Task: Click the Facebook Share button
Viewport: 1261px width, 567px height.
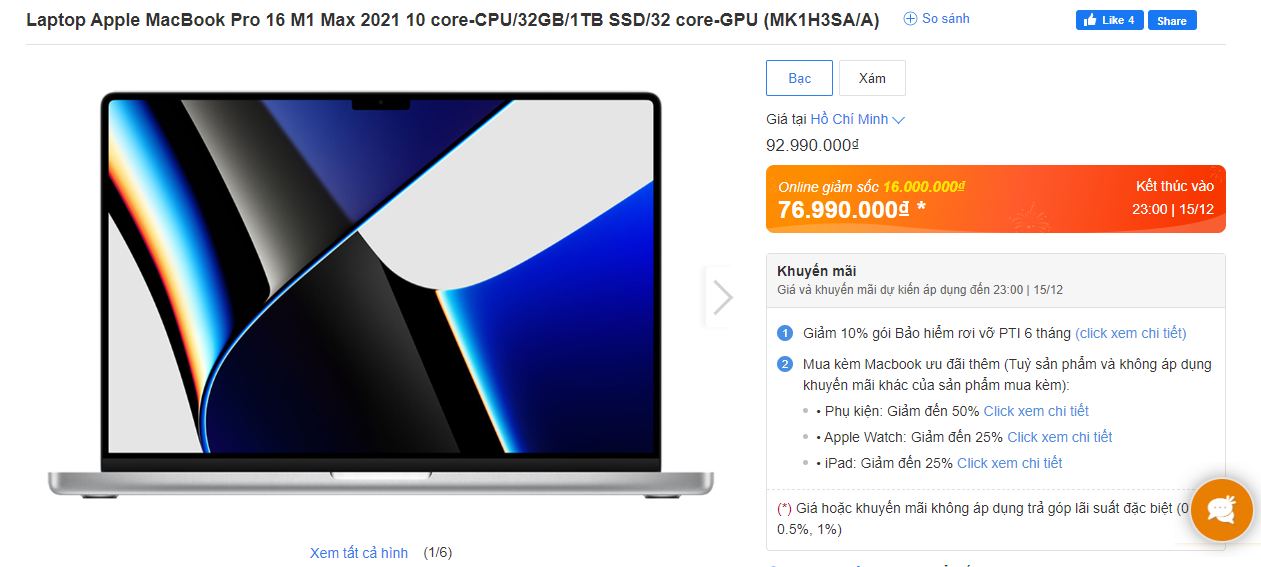Action: coord(1172,20)
